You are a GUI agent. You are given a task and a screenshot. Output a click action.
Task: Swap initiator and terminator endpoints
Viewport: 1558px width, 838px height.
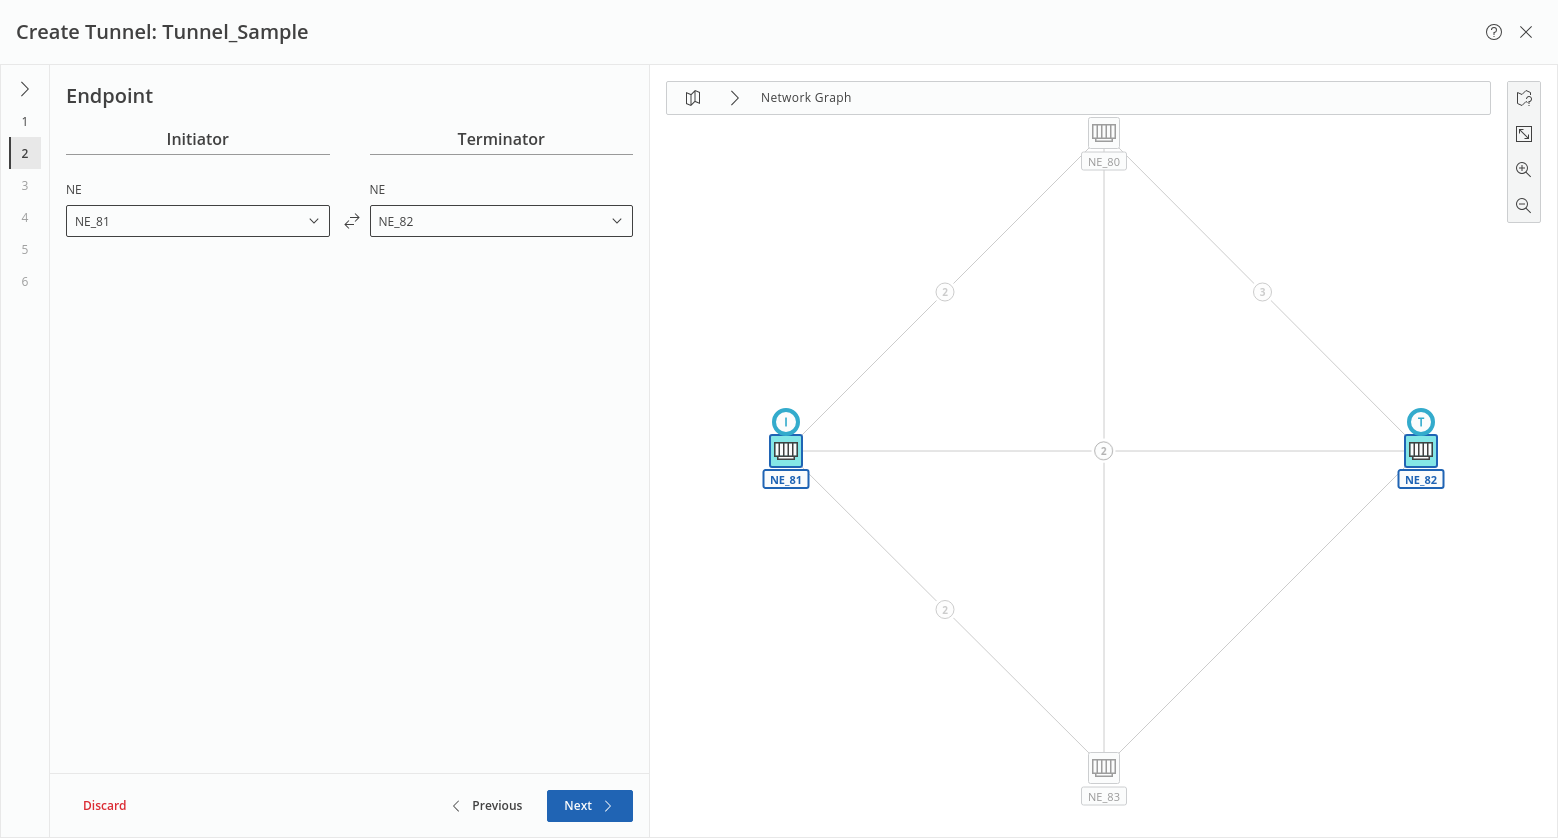click(351, 221)
